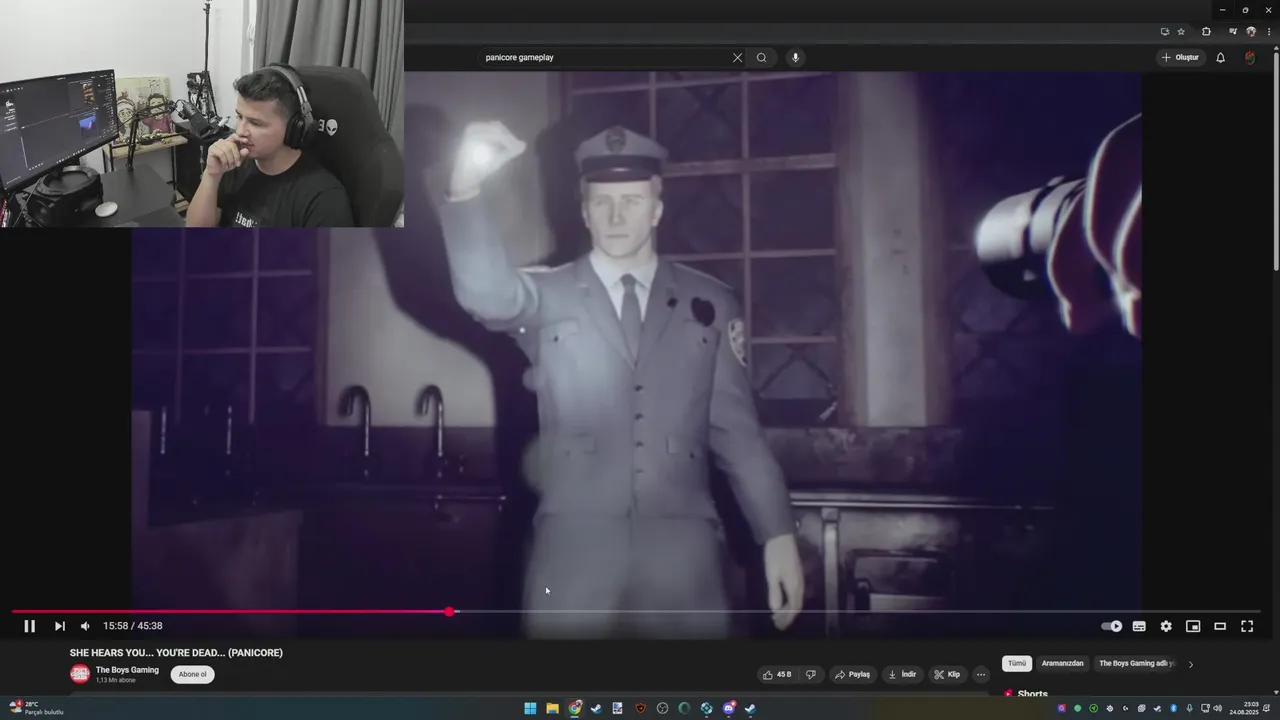Dislike the video
1280x720 pixels.
tap(811, 674)
